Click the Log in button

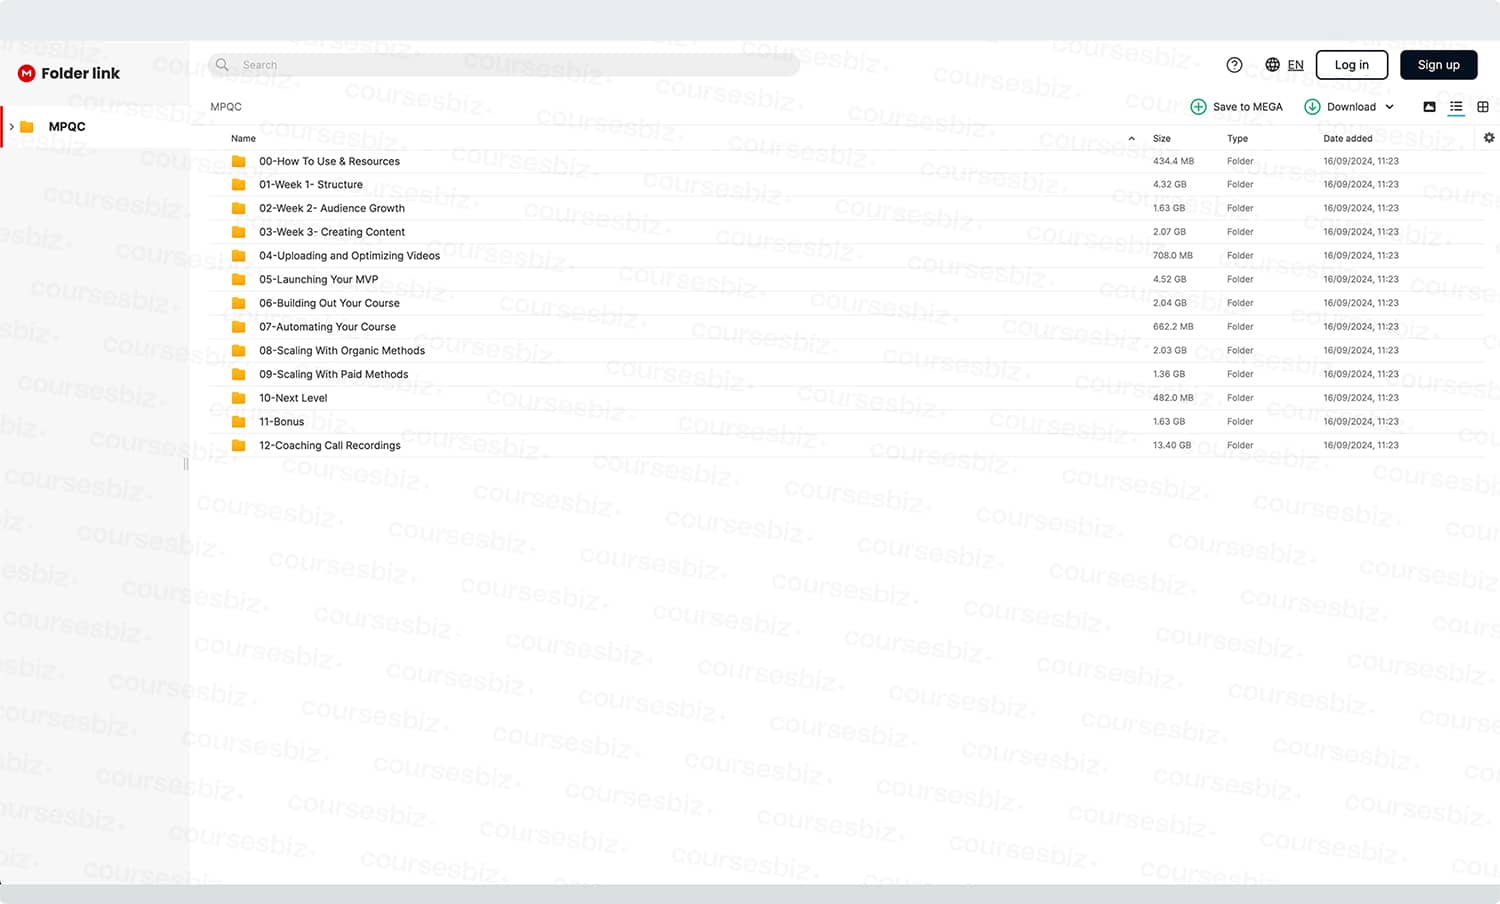tap(1351, 65)
